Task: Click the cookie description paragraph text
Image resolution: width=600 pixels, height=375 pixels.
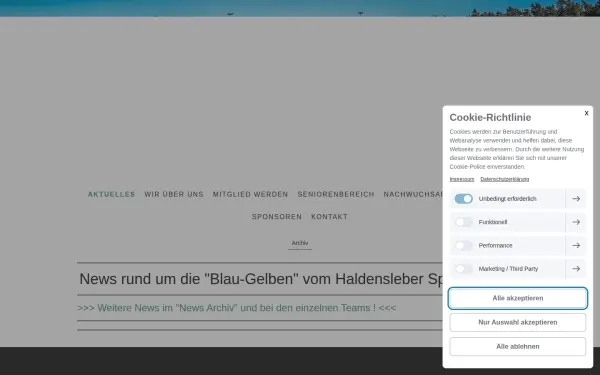Action: 517,149
